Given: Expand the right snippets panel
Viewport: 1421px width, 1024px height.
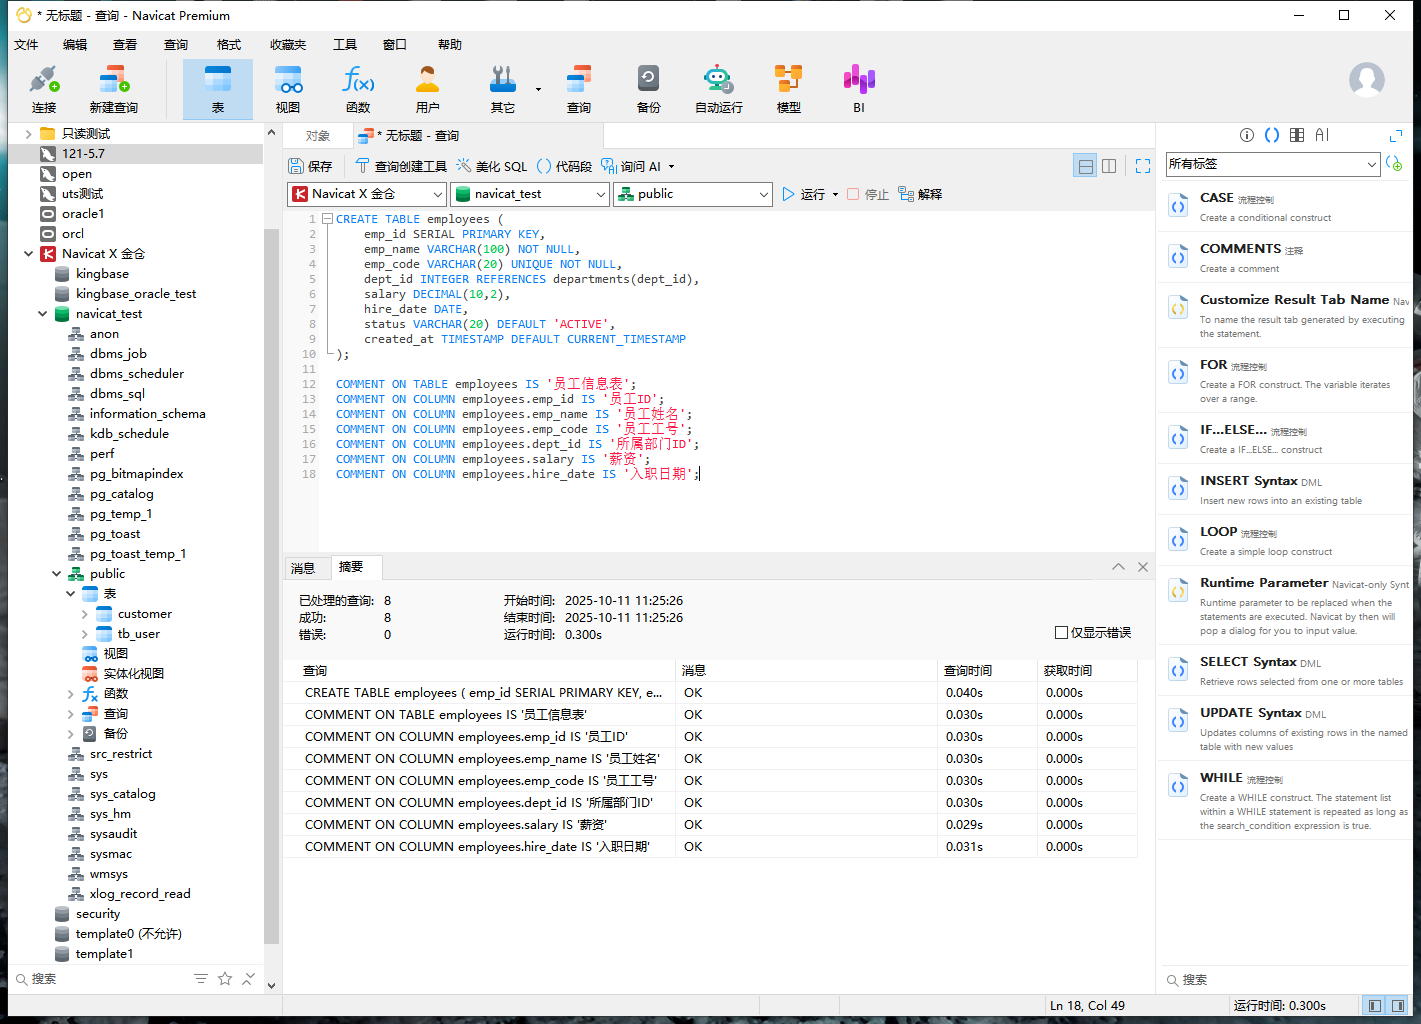Looking at the screenshot, I should coord(1396,135).
